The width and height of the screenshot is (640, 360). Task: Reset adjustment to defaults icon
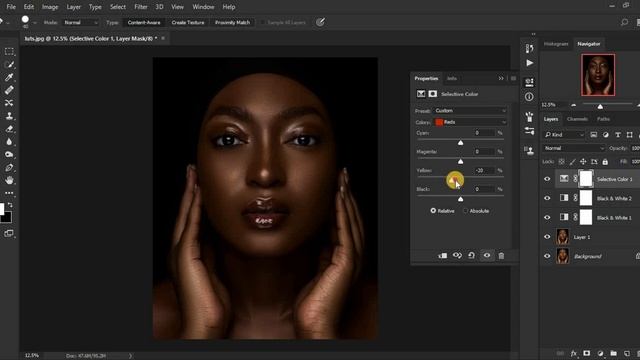click(471, 256)
